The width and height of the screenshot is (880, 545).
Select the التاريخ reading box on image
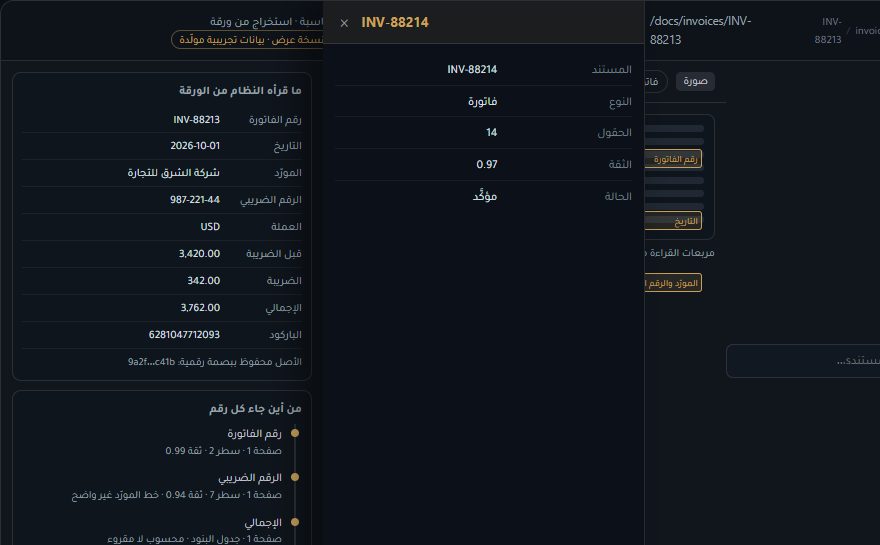673,221
